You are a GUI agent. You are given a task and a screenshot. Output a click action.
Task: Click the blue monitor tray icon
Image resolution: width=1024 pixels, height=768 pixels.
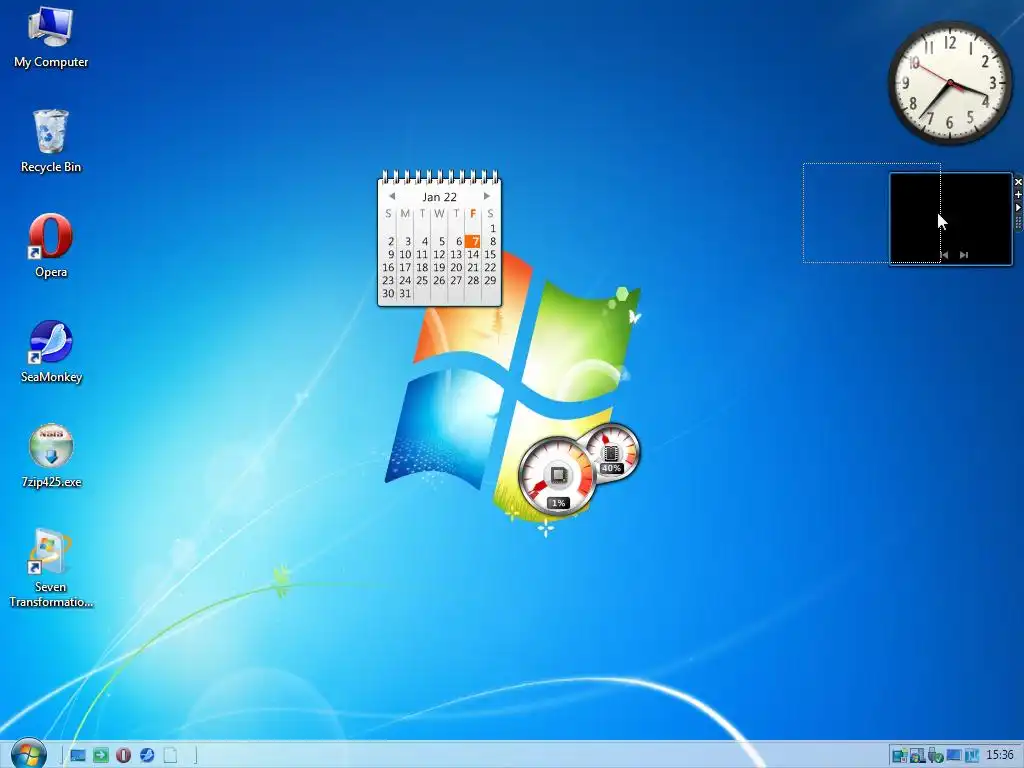pyautogui.click(x=953, y=756)
